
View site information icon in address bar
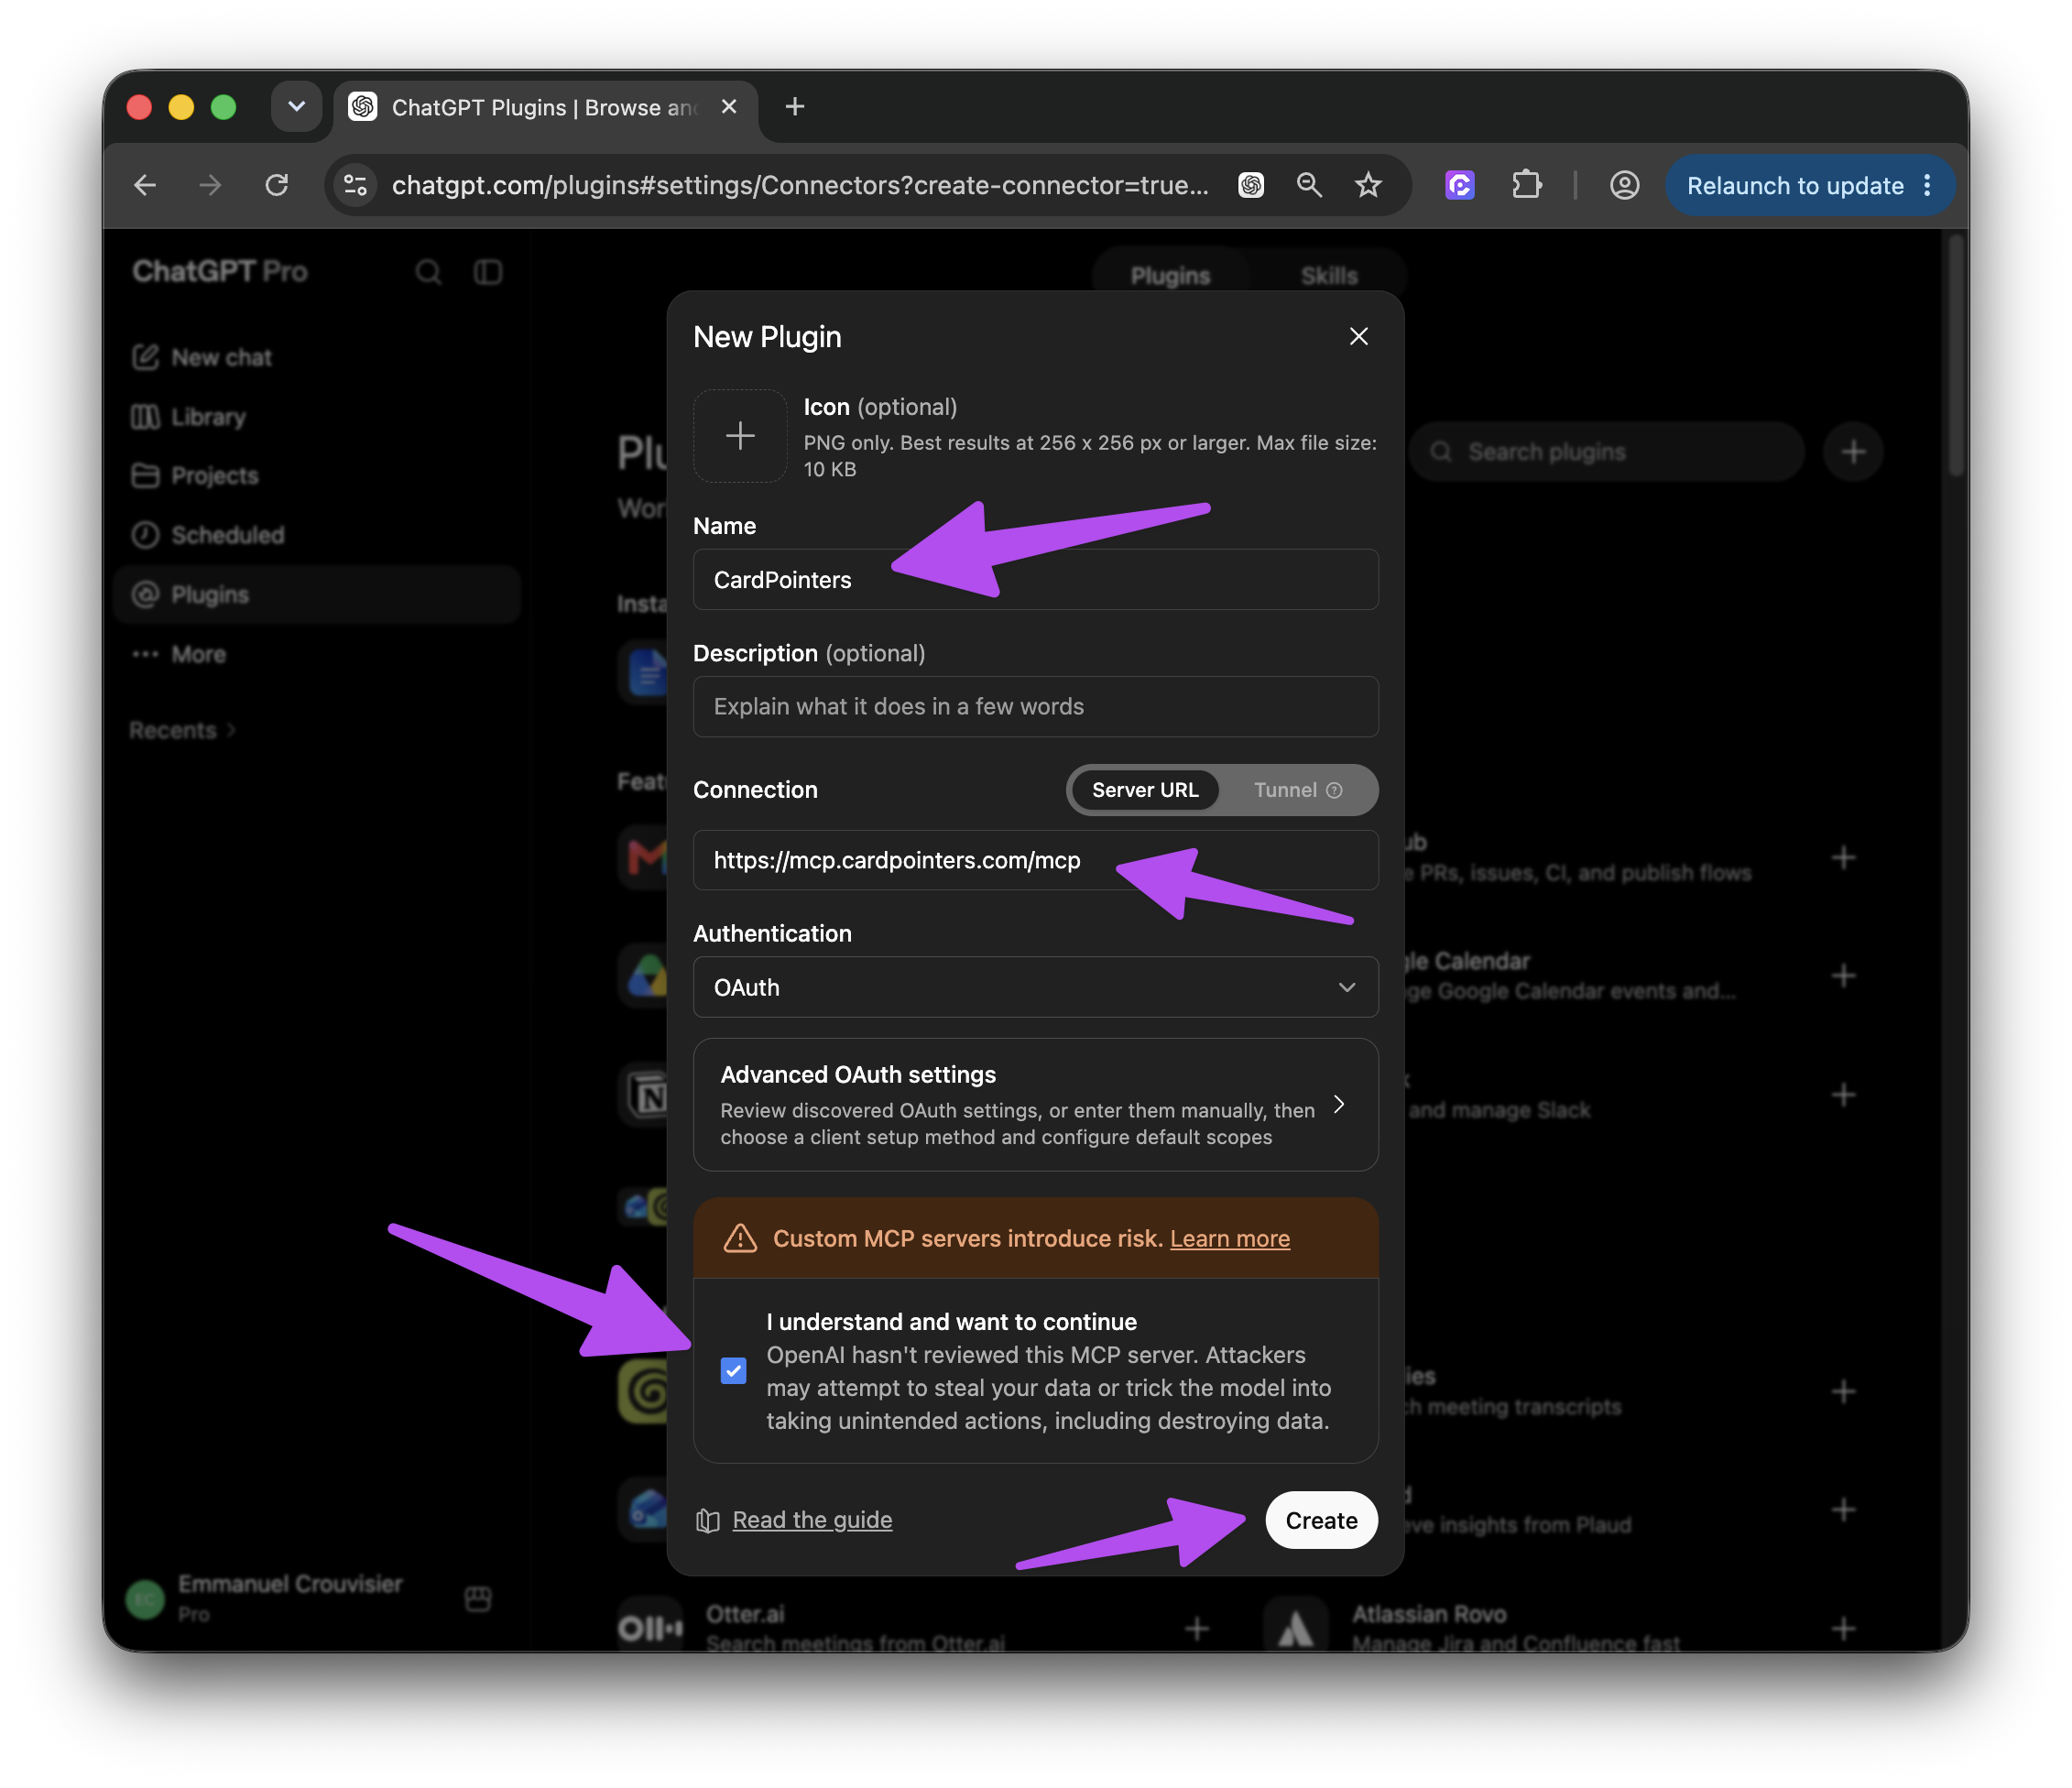pos(356,185)
